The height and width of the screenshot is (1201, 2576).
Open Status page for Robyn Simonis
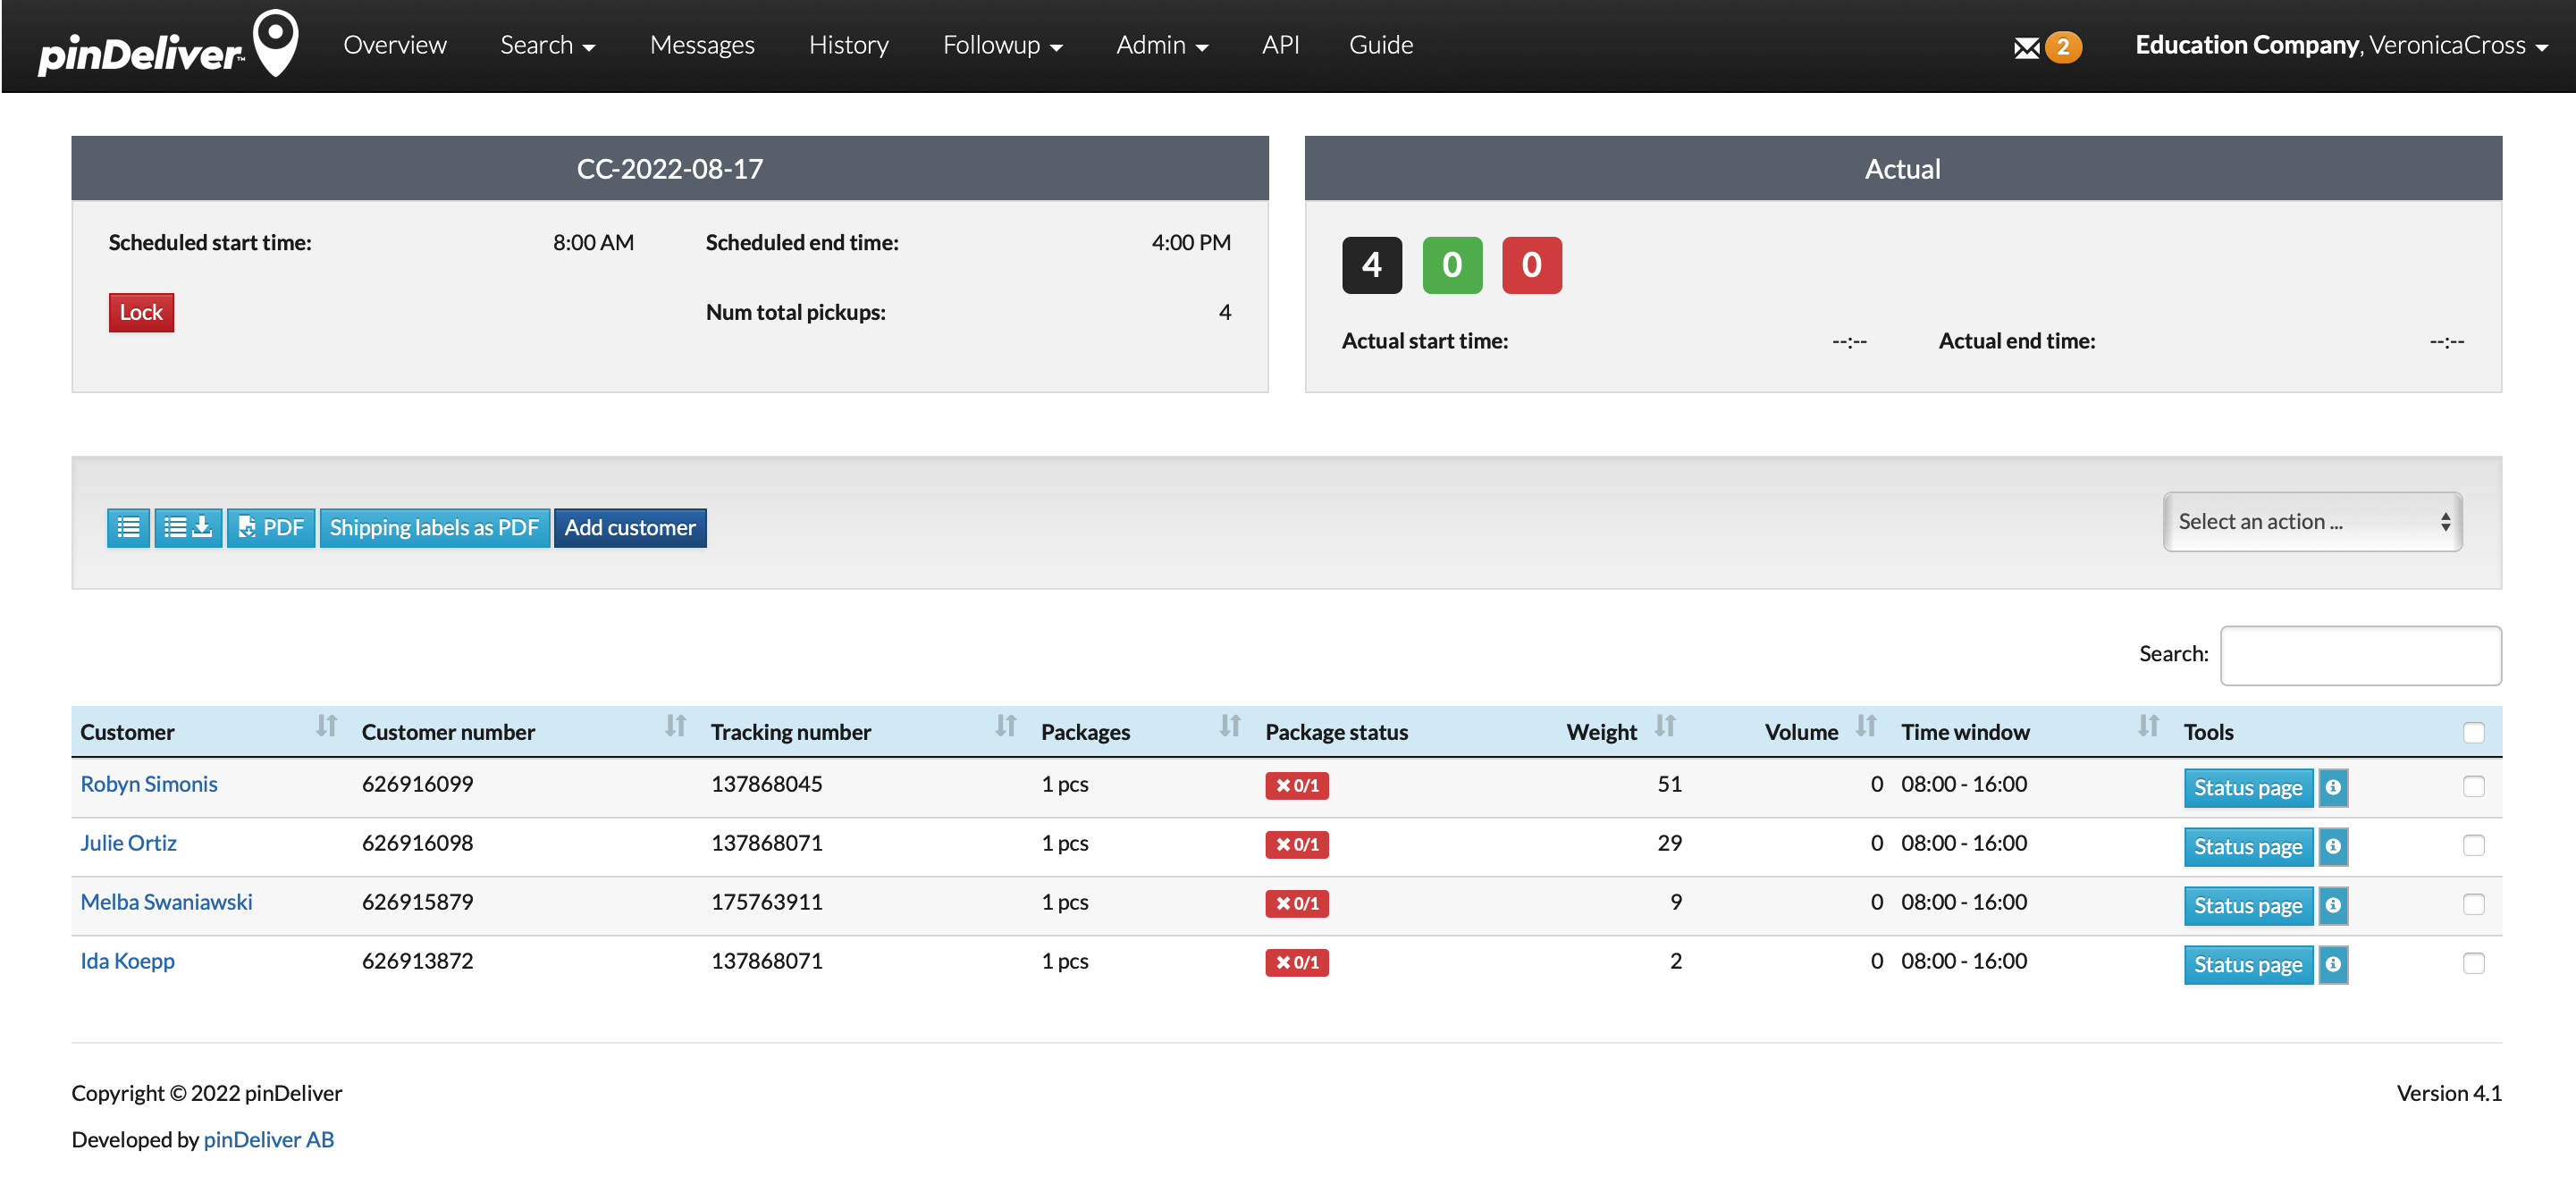pos(2248,787)
